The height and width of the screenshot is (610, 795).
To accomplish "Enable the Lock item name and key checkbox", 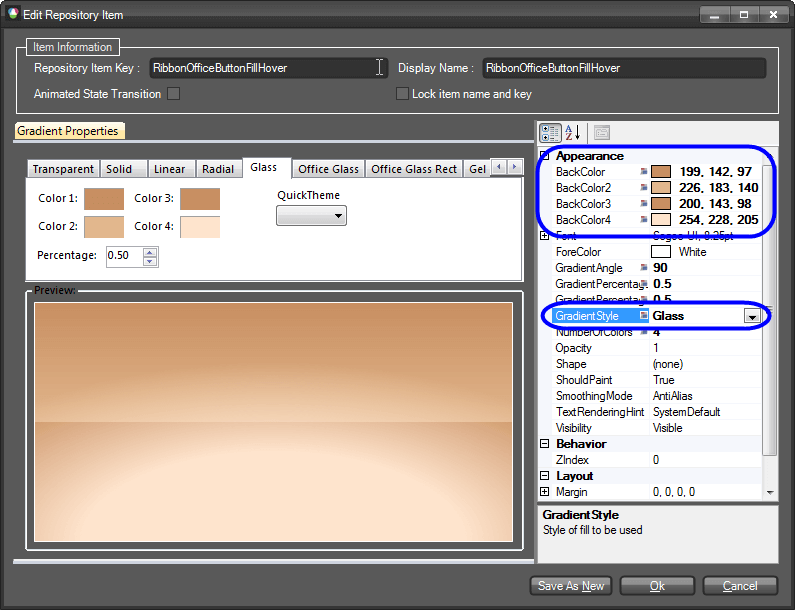I will (402, 94).
